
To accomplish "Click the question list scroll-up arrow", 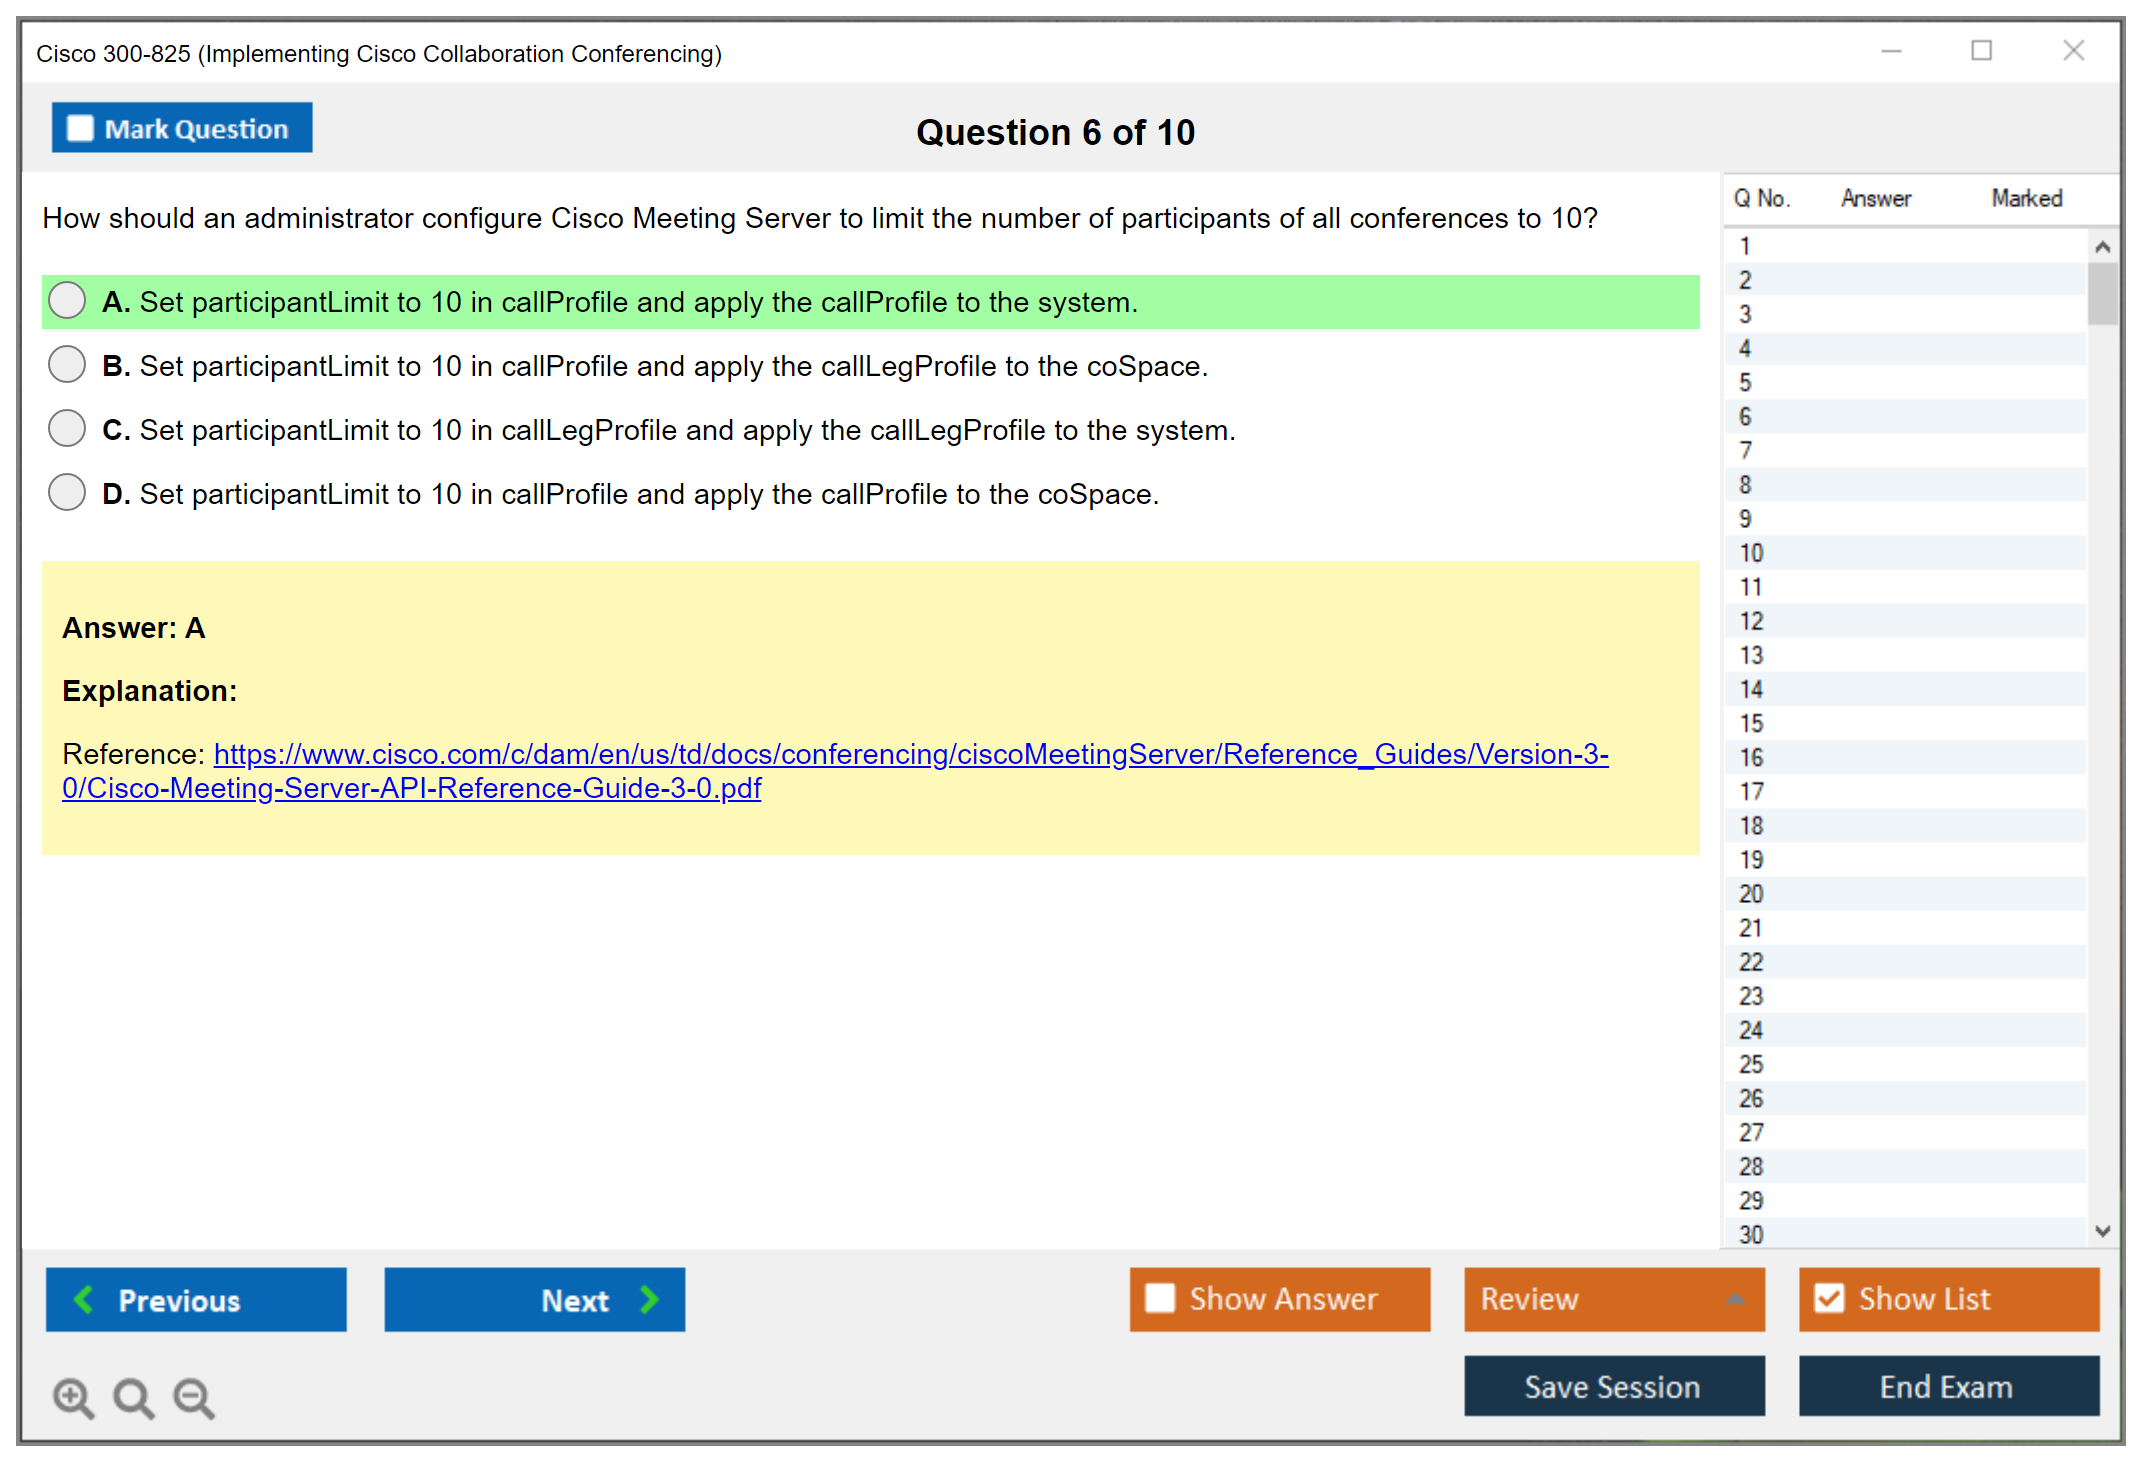I will coord(2102,247).
